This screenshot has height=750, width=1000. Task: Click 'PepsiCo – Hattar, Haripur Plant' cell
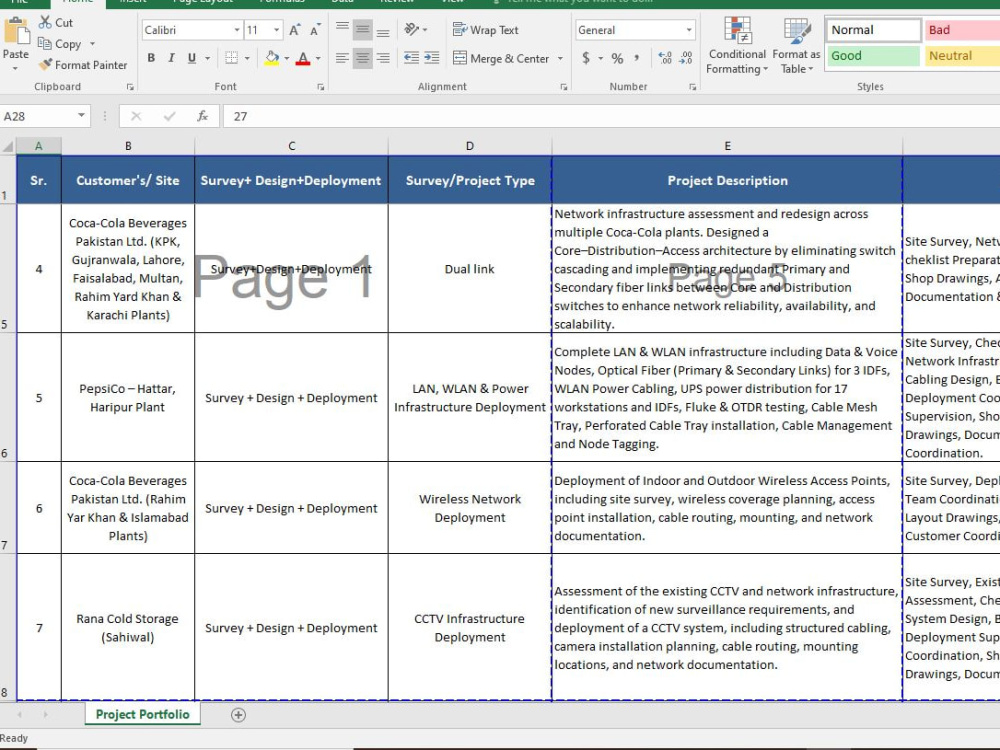coord(128,397)
